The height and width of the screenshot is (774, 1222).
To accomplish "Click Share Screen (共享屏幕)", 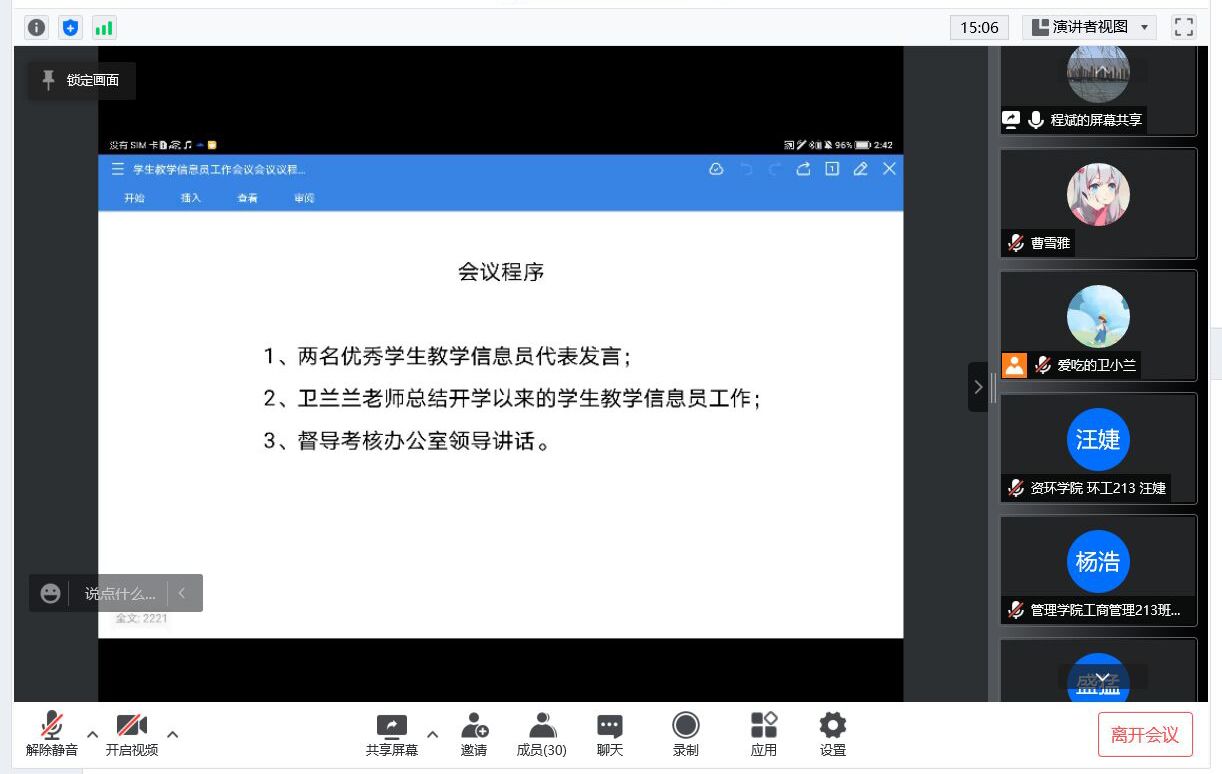I will click(x=391, y=735).
